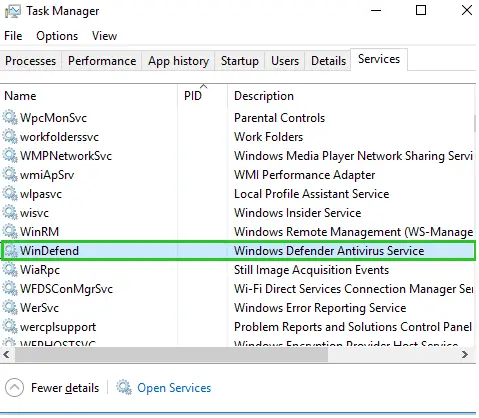
Task: Select the workfolderssvc service name
Action: click(x=59, y=137)
